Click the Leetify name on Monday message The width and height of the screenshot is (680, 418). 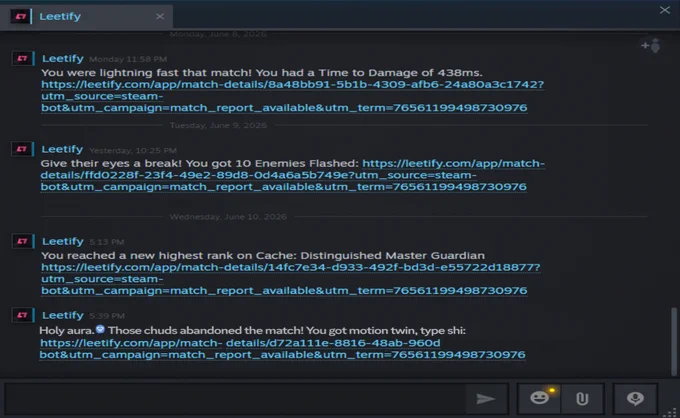[x=62, y=58]
